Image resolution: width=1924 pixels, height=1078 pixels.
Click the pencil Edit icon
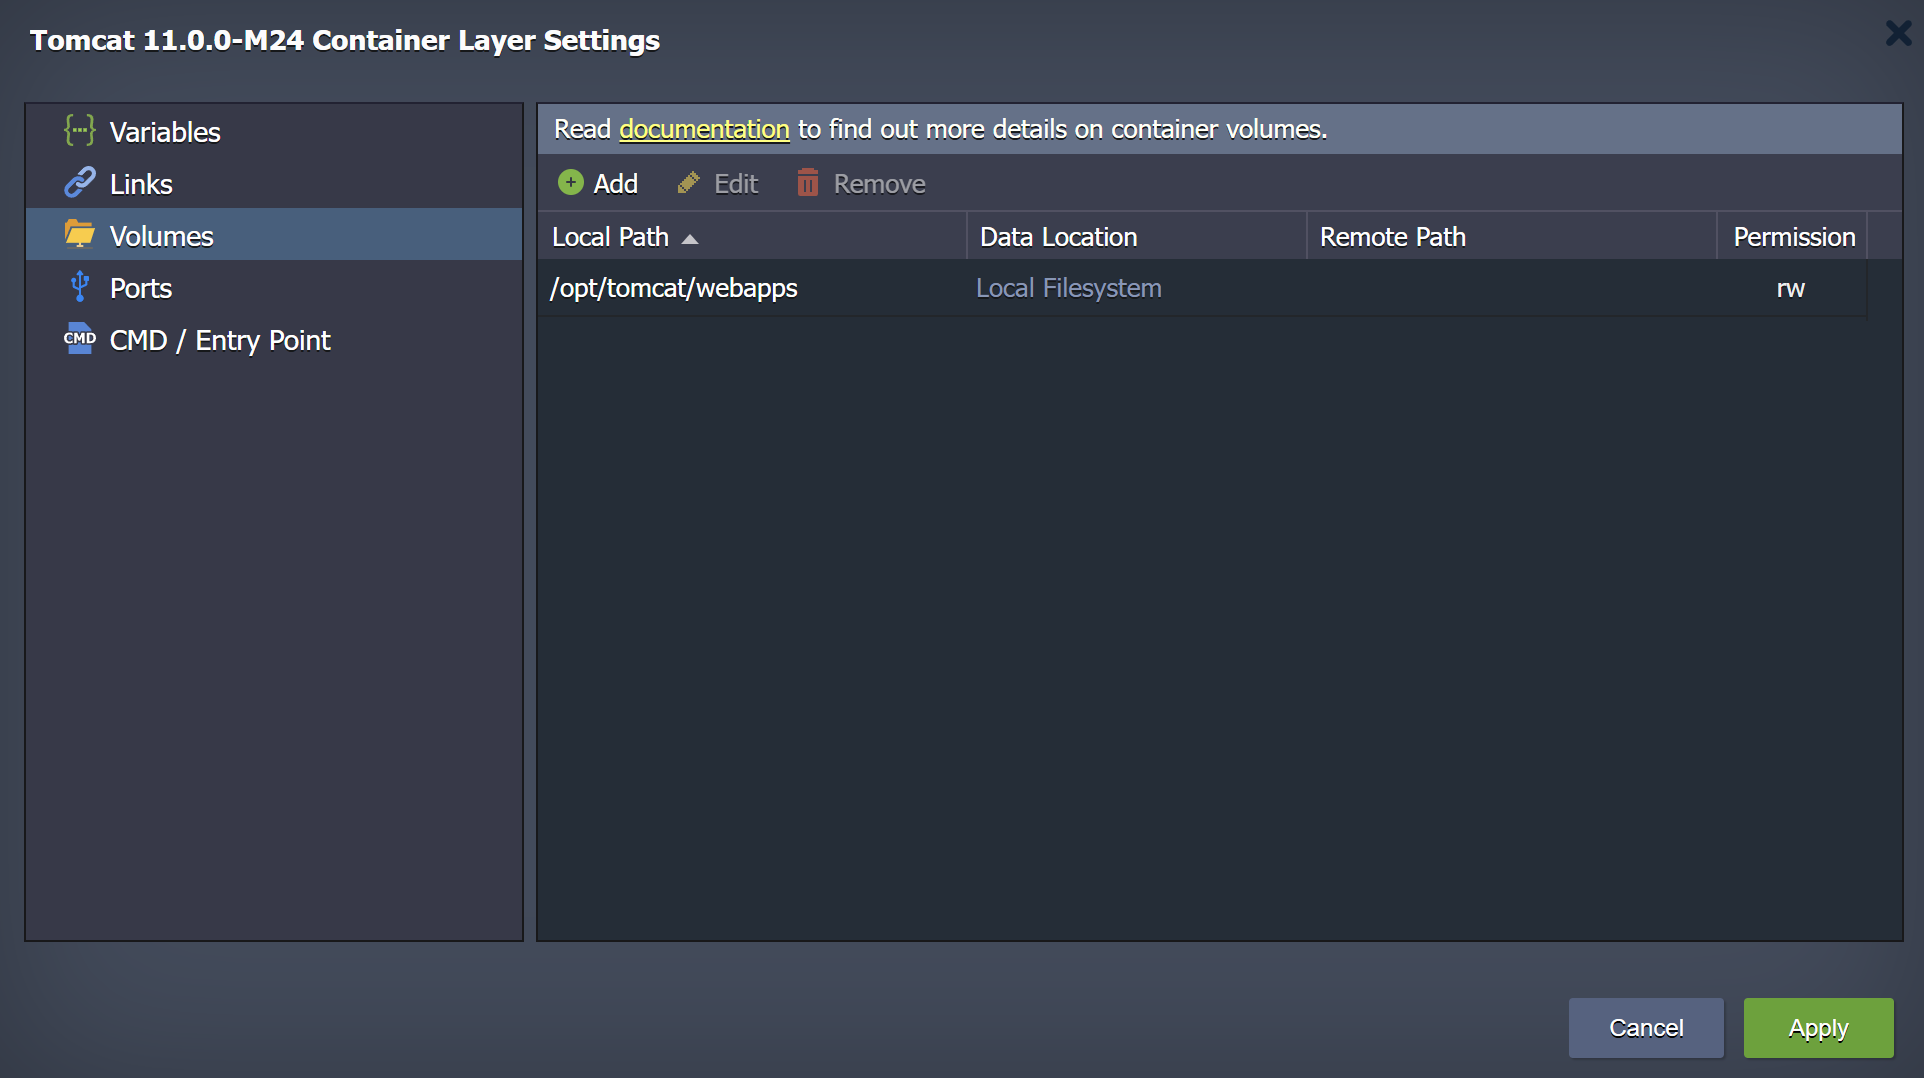click(688, 183)
